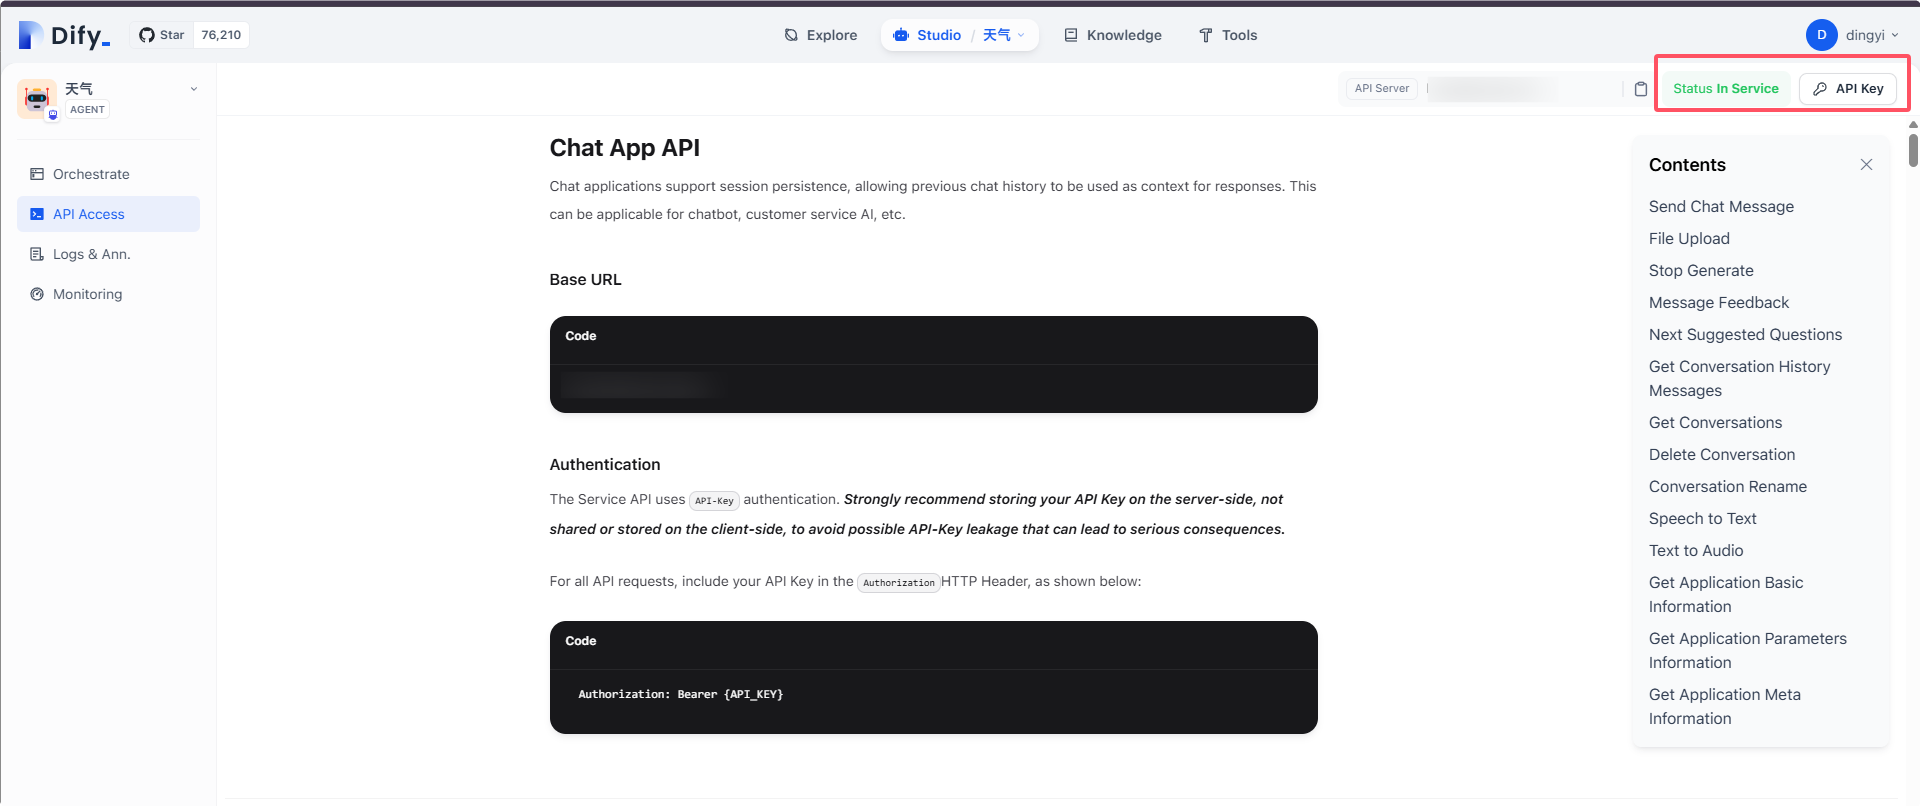Screen dimensions: 1920x806
Task: Open the API Key dialog
Action: point(1848,89)
